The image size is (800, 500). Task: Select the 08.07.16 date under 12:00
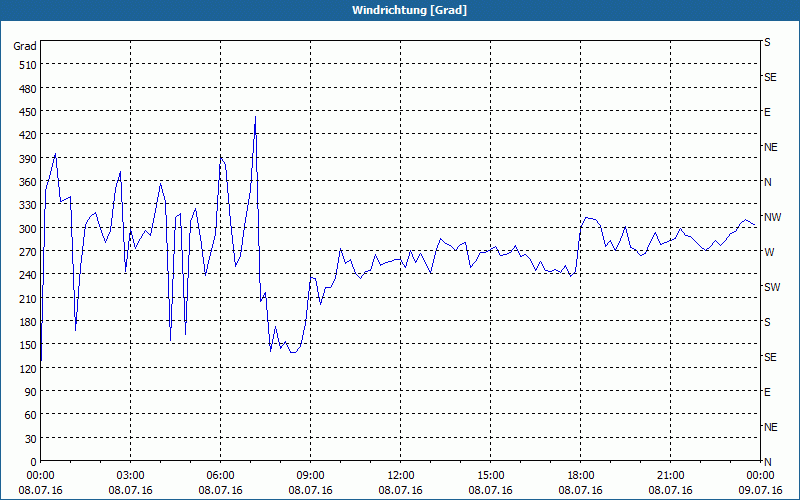pyautogui.click(x=401, y=490)
